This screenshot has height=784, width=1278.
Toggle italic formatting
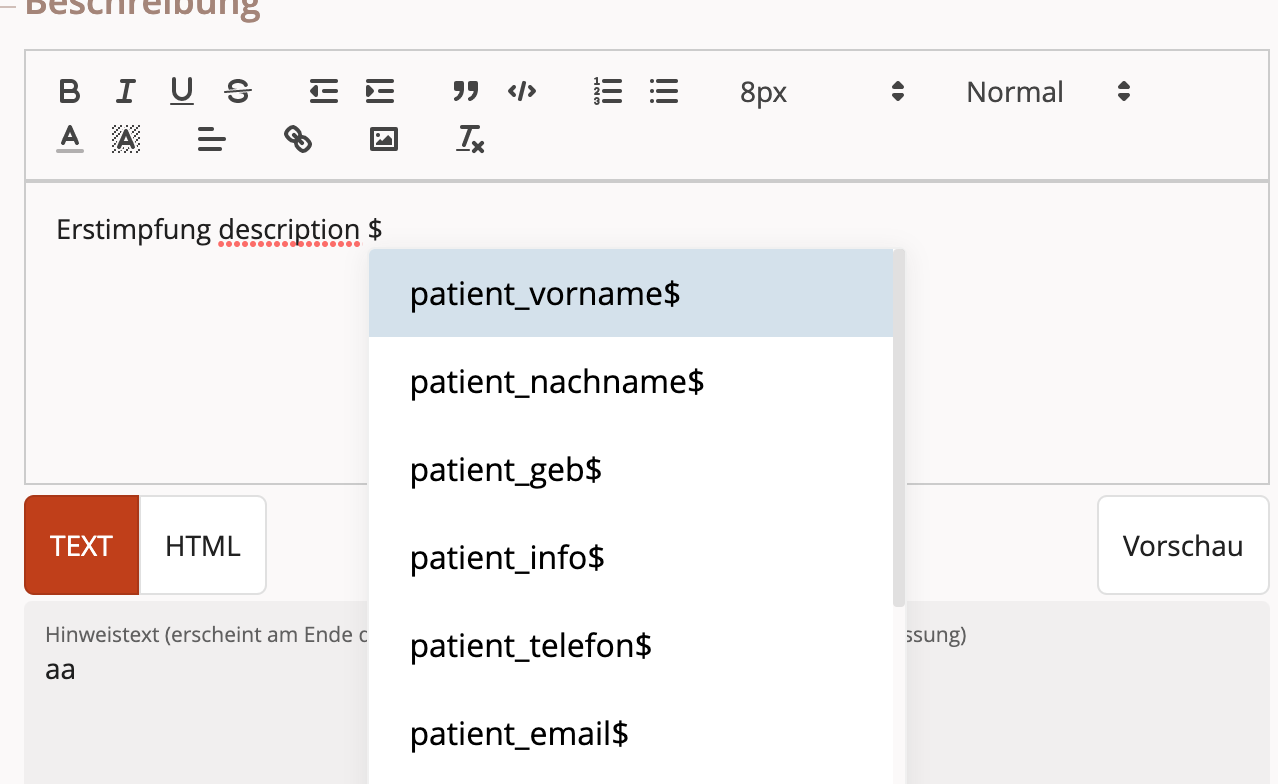pyautogui.click(x=125, y=92)
